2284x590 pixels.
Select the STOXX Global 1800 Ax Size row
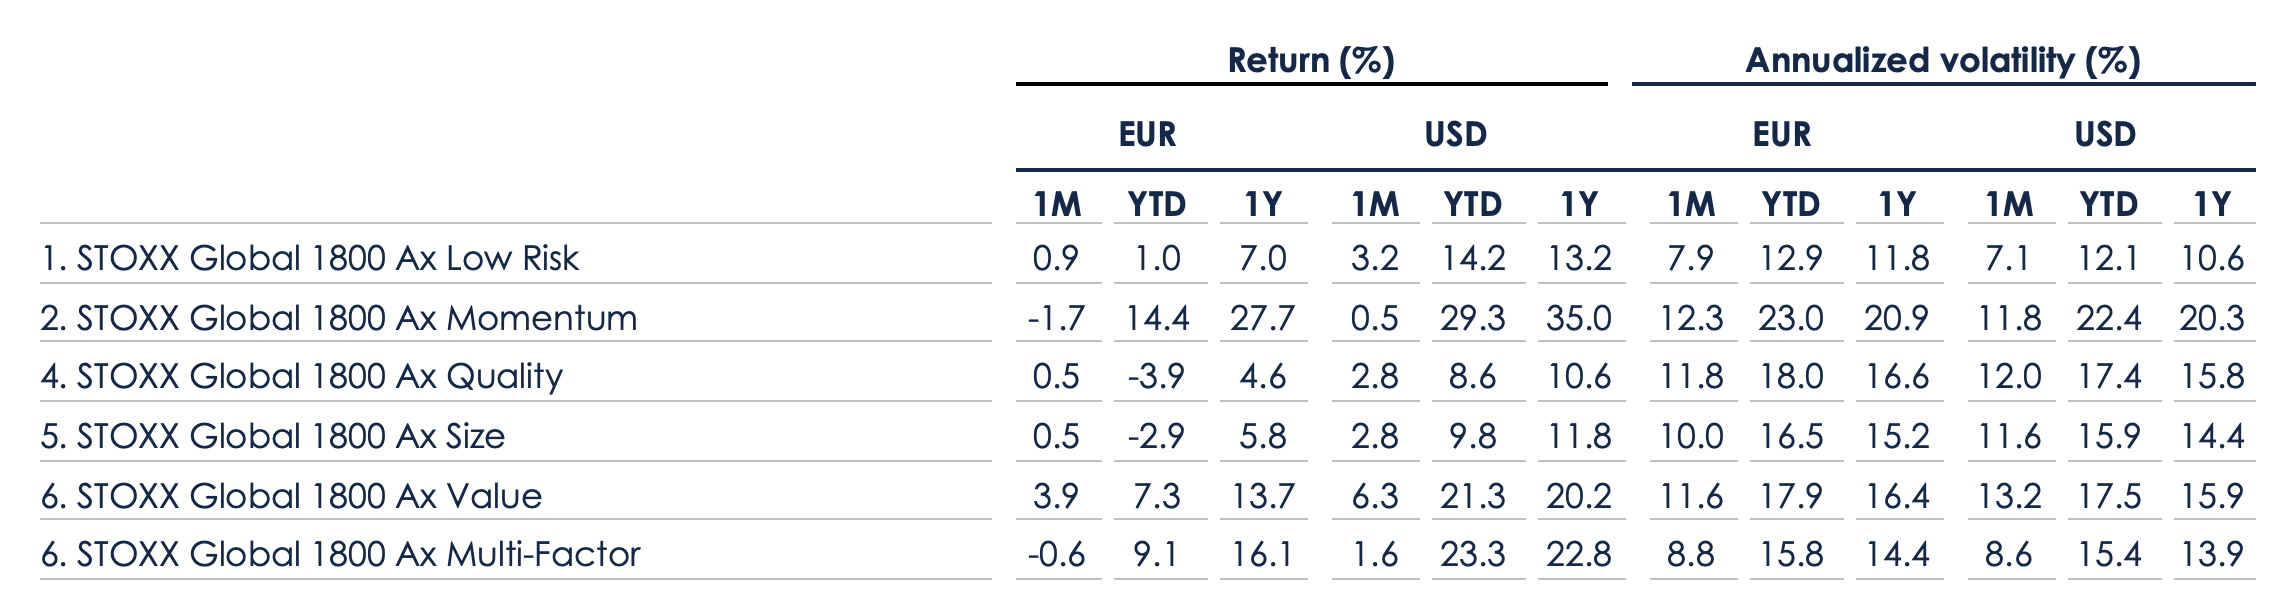click(273, 436)
